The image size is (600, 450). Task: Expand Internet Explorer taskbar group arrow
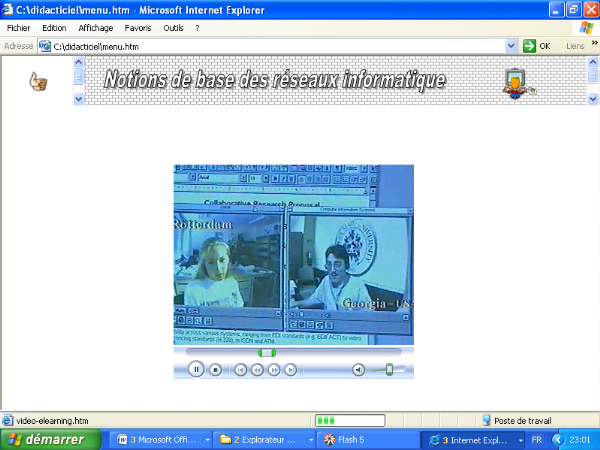click(x=520, y=440)
